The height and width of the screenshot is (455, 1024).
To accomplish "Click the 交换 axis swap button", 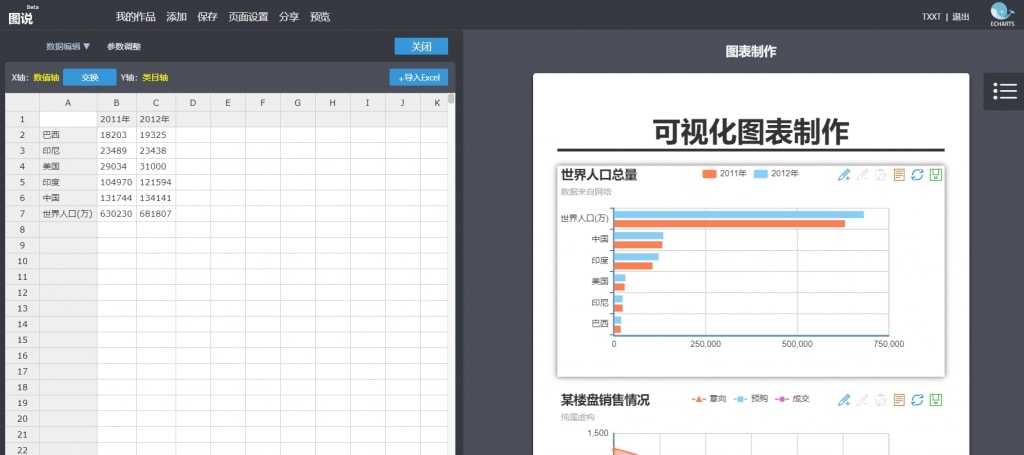I will tap(89, 77).
